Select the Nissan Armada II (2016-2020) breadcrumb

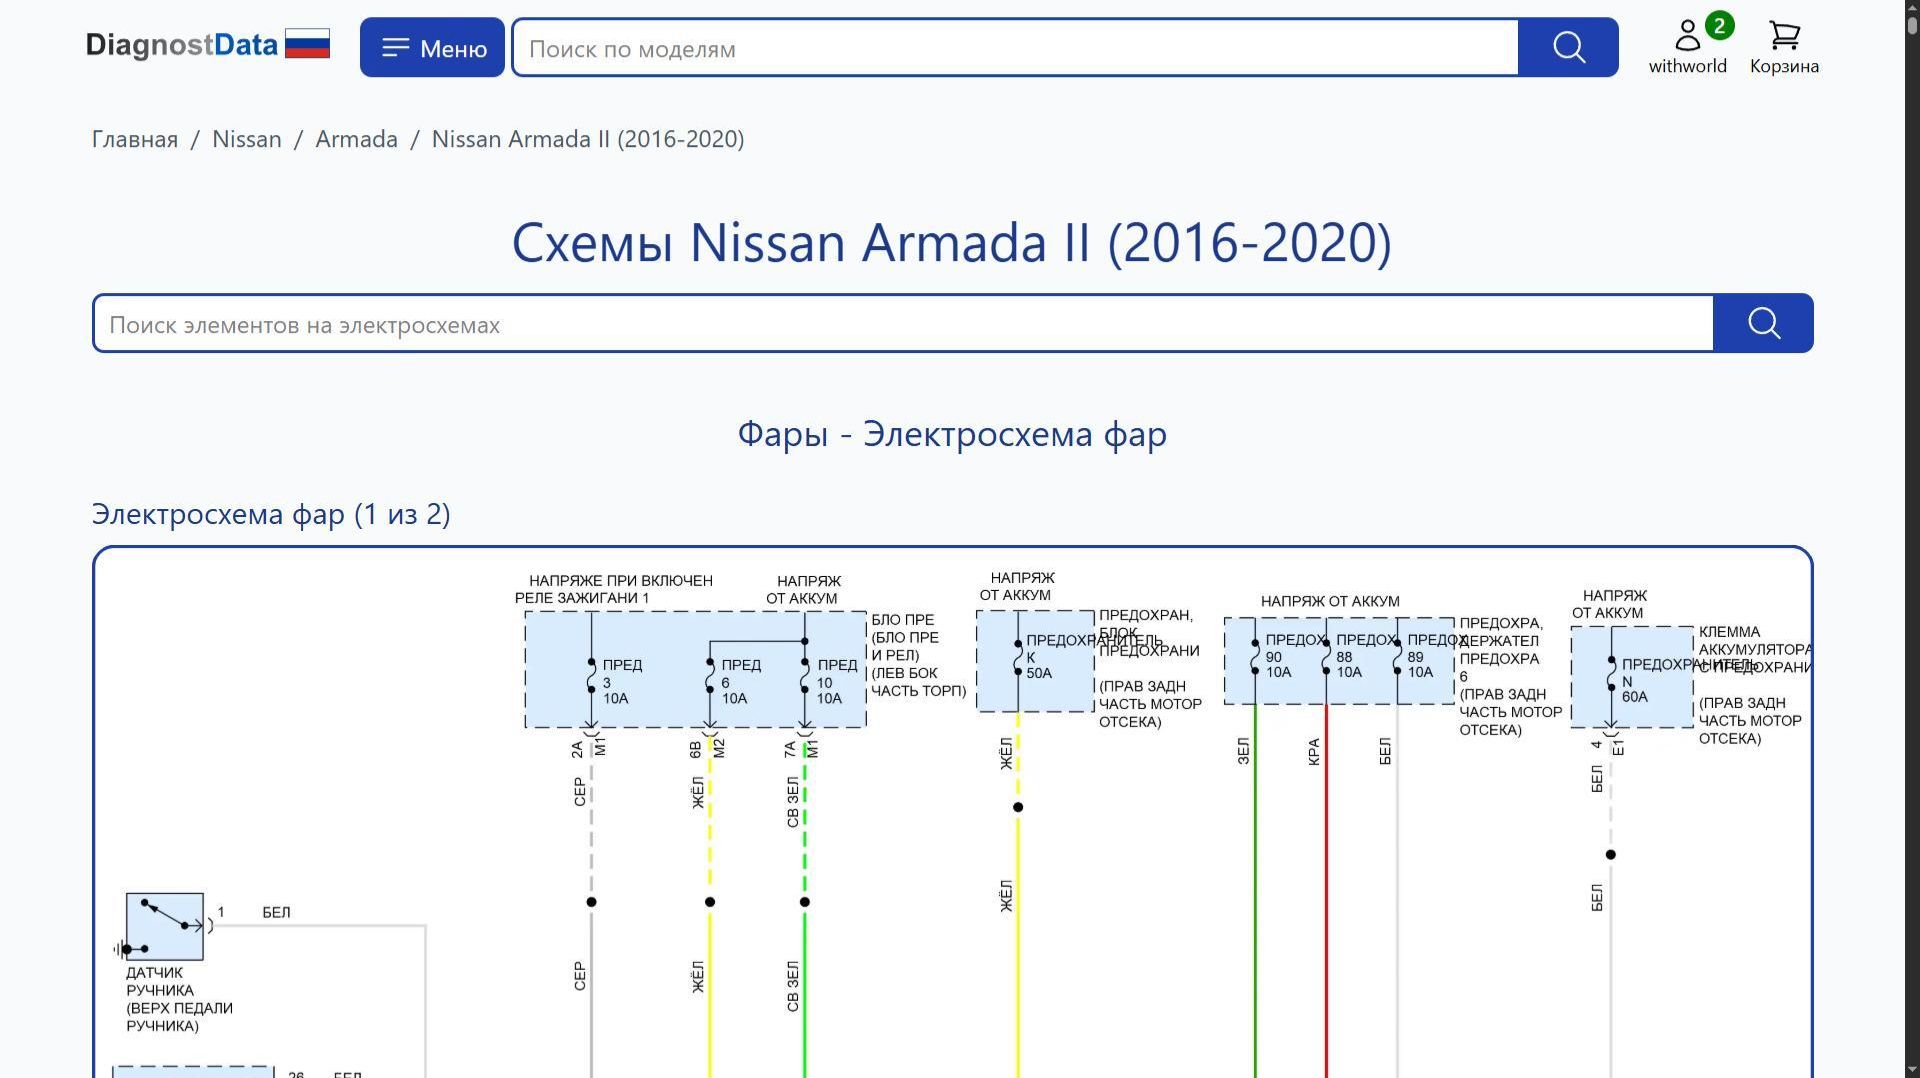pyautogui.click(x=588, y=139)
